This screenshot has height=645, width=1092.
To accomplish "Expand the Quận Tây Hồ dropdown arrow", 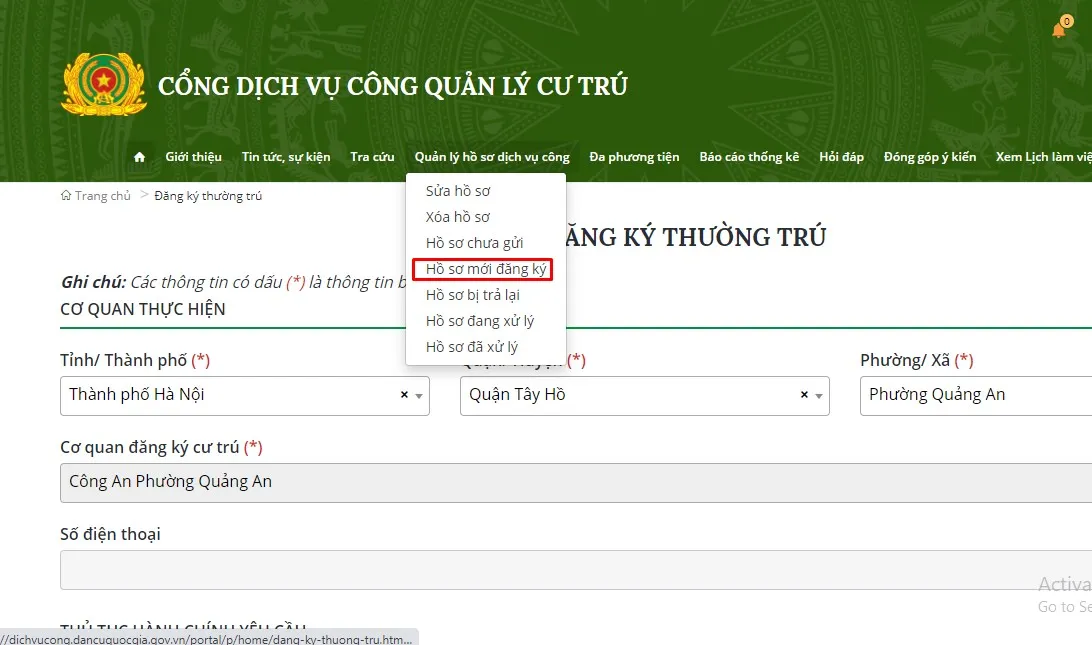I will [819, 396].
